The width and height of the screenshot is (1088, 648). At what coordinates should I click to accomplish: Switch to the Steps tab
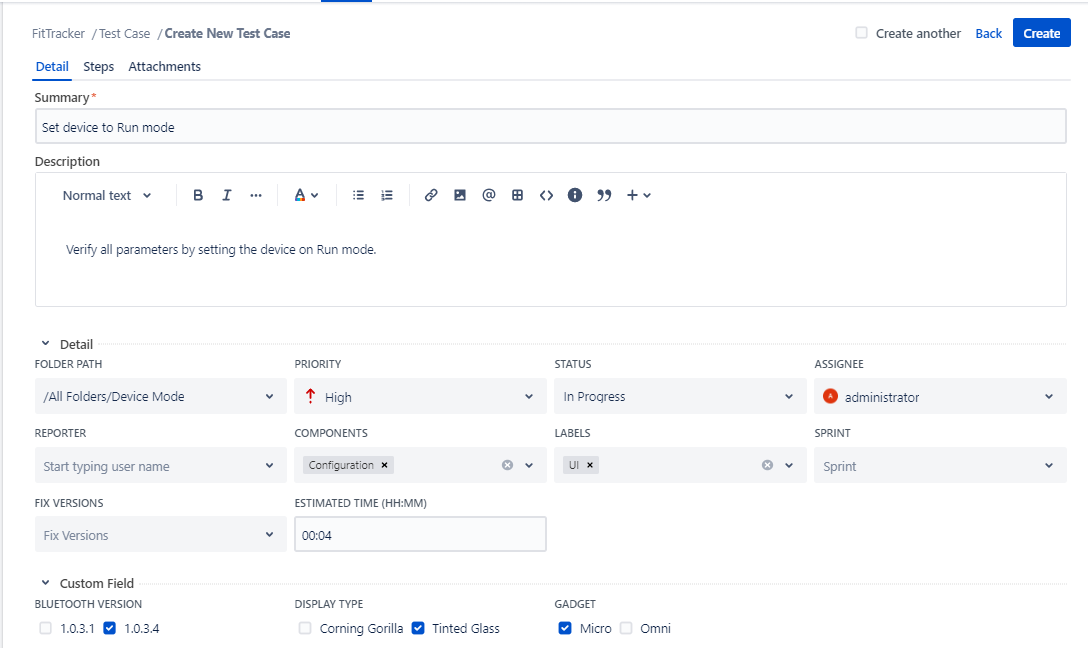pos(99,67)
